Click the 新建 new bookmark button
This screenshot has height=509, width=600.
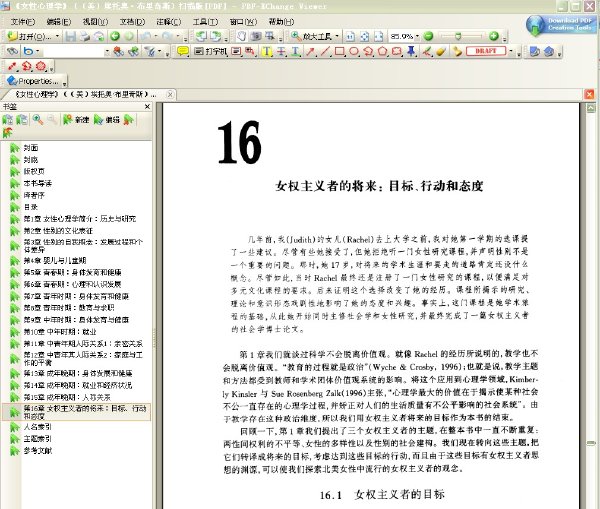[76, 120]
